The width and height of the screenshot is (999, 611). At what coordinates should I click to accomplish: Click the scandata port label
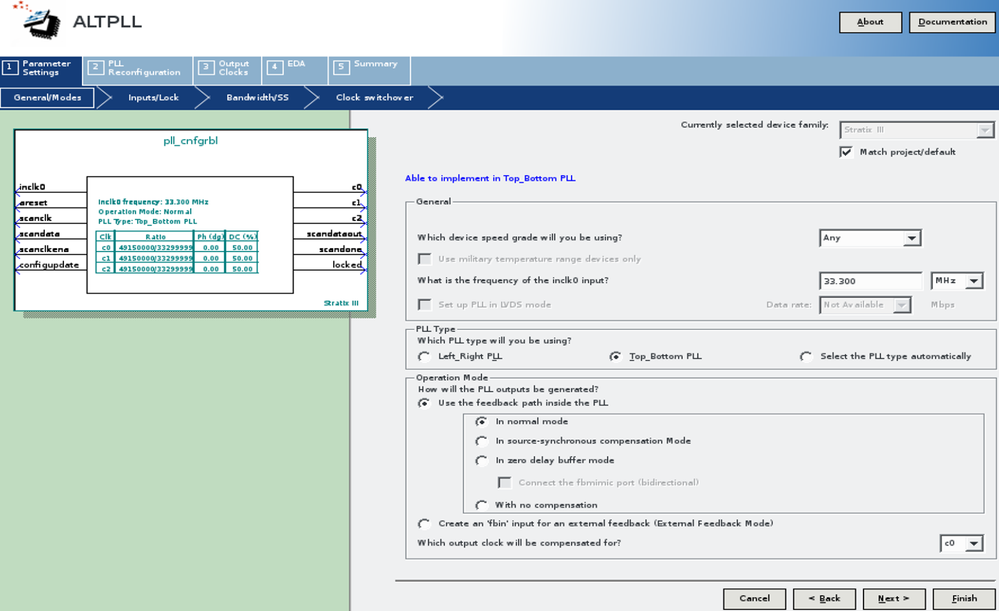coord(39,234)
